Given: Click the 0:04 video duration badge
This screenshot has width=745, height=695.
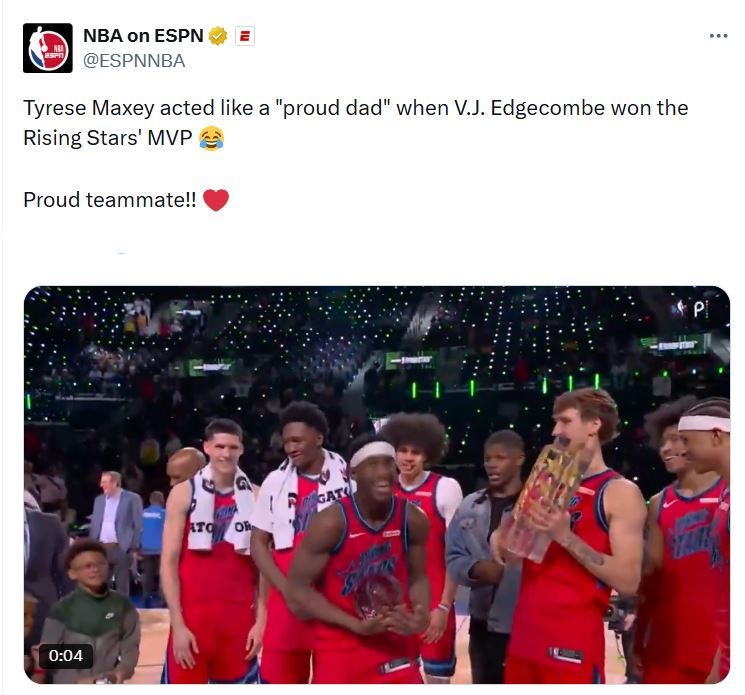Looking at the screenshot, I should click(x=66, y=656).
